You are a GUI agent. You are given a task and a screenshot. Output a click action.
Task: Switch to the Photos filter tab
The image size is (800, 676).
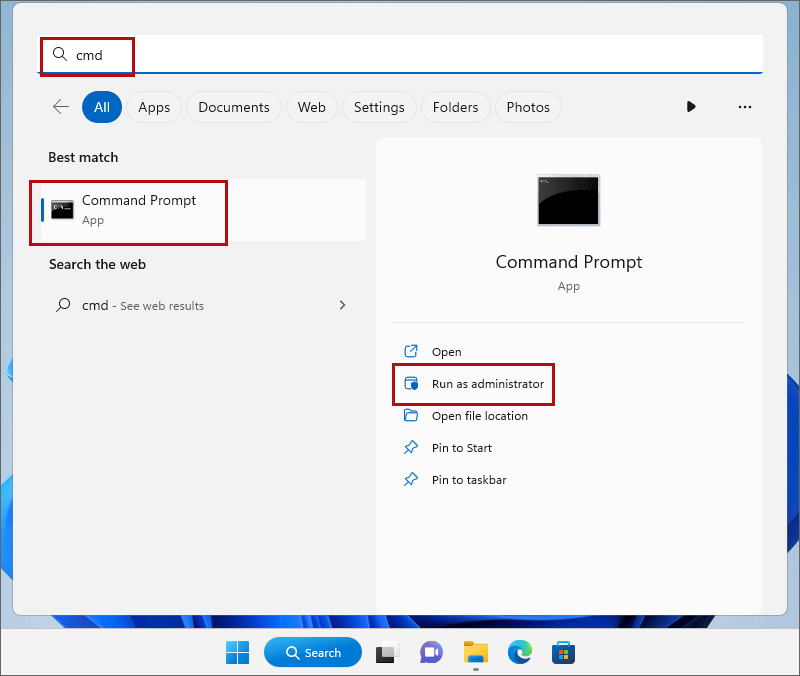click(x=528, y=107)
